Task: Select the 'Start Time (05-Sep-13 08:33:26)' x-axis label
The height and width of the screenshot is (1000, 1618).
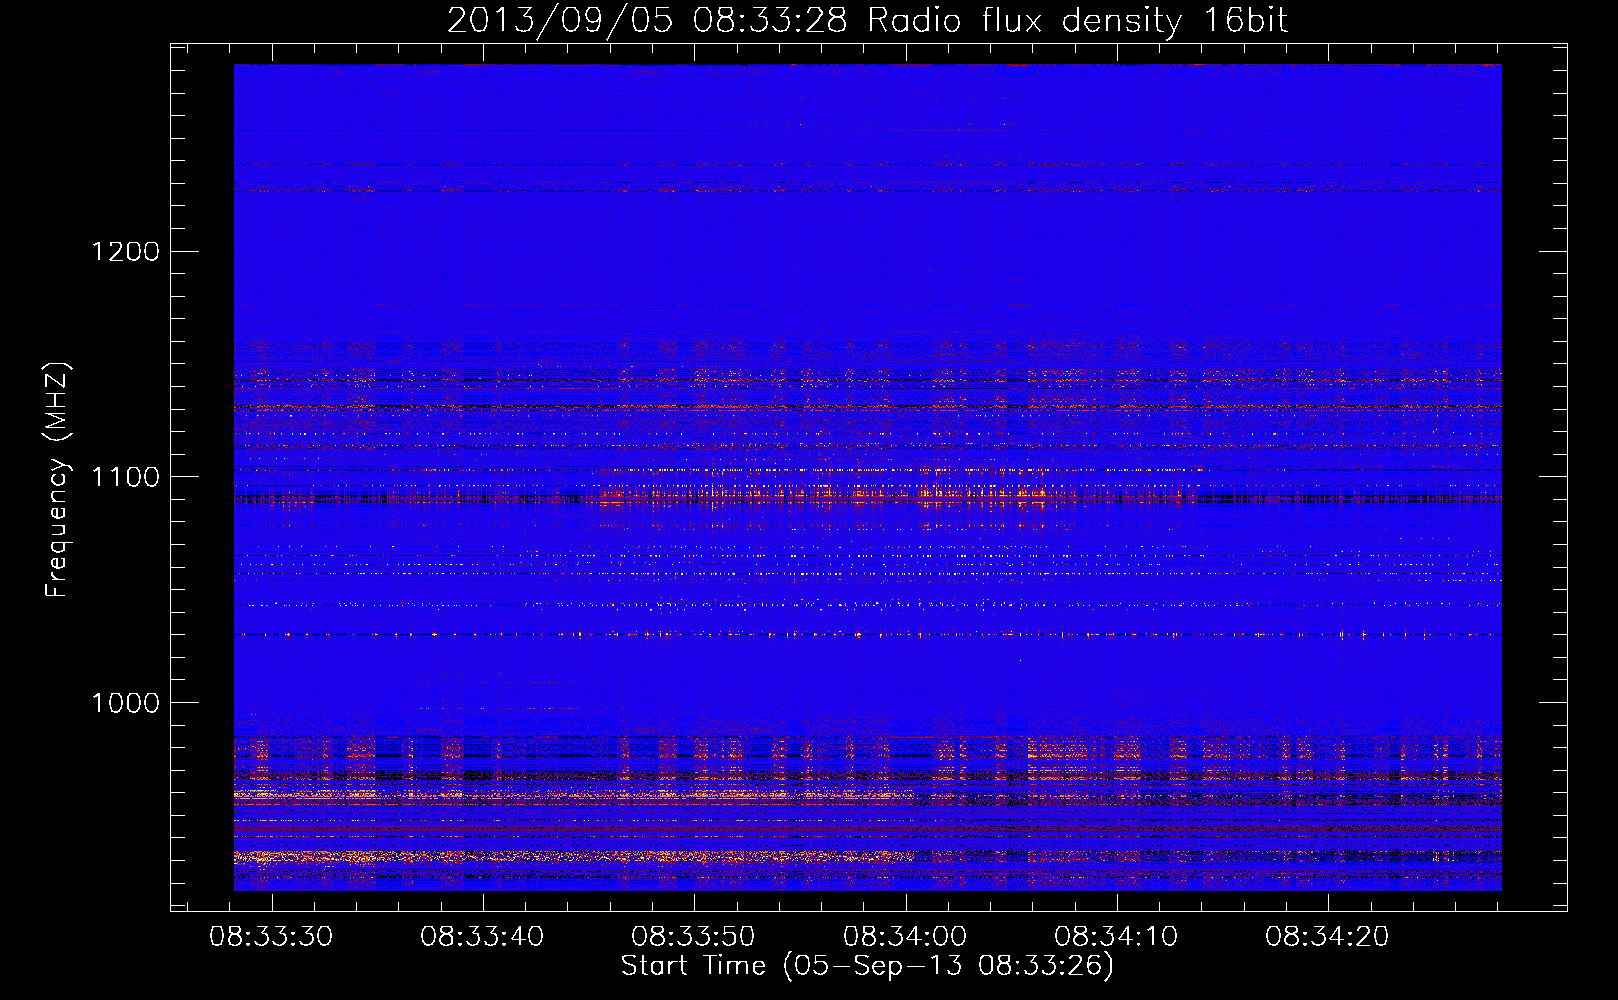Action: click(x=867, y=966)
